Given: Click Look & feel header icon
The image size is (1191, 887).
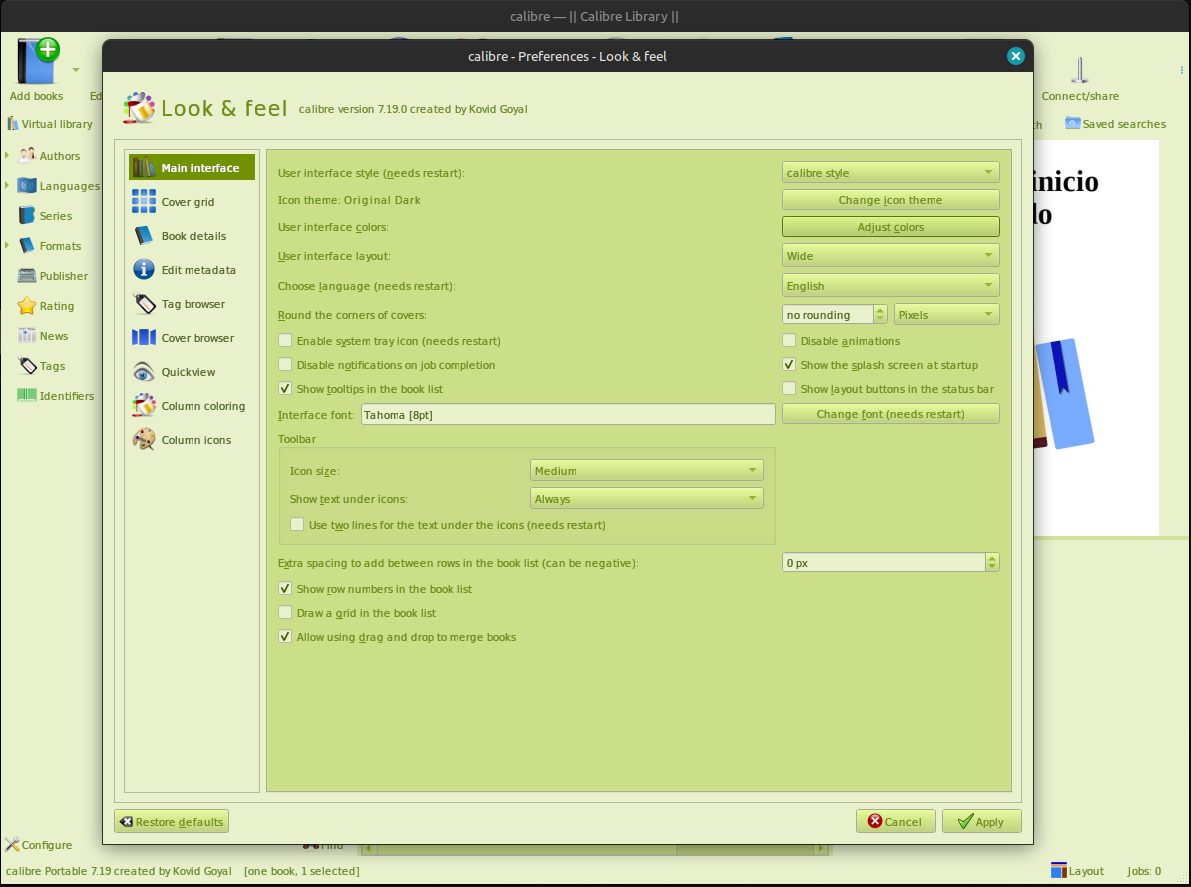Looking at the screenshot, I should tap(139, 108).
